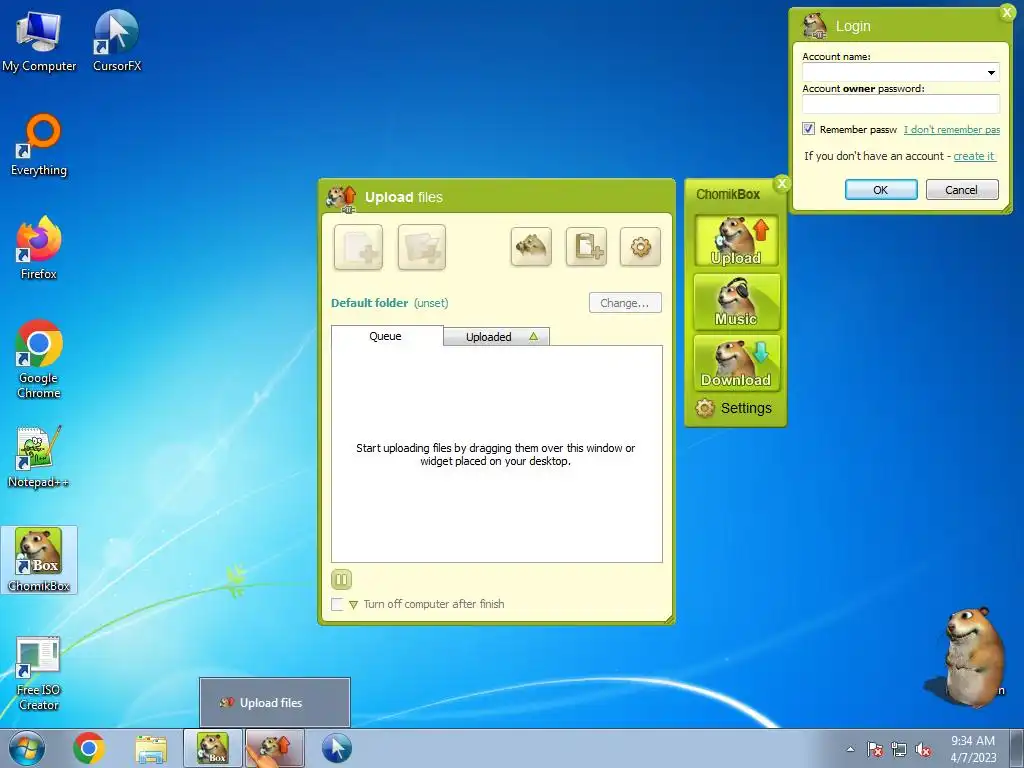
Task: Click the Account owner password field
Action: pyautogui.click(x=901, y=104)
